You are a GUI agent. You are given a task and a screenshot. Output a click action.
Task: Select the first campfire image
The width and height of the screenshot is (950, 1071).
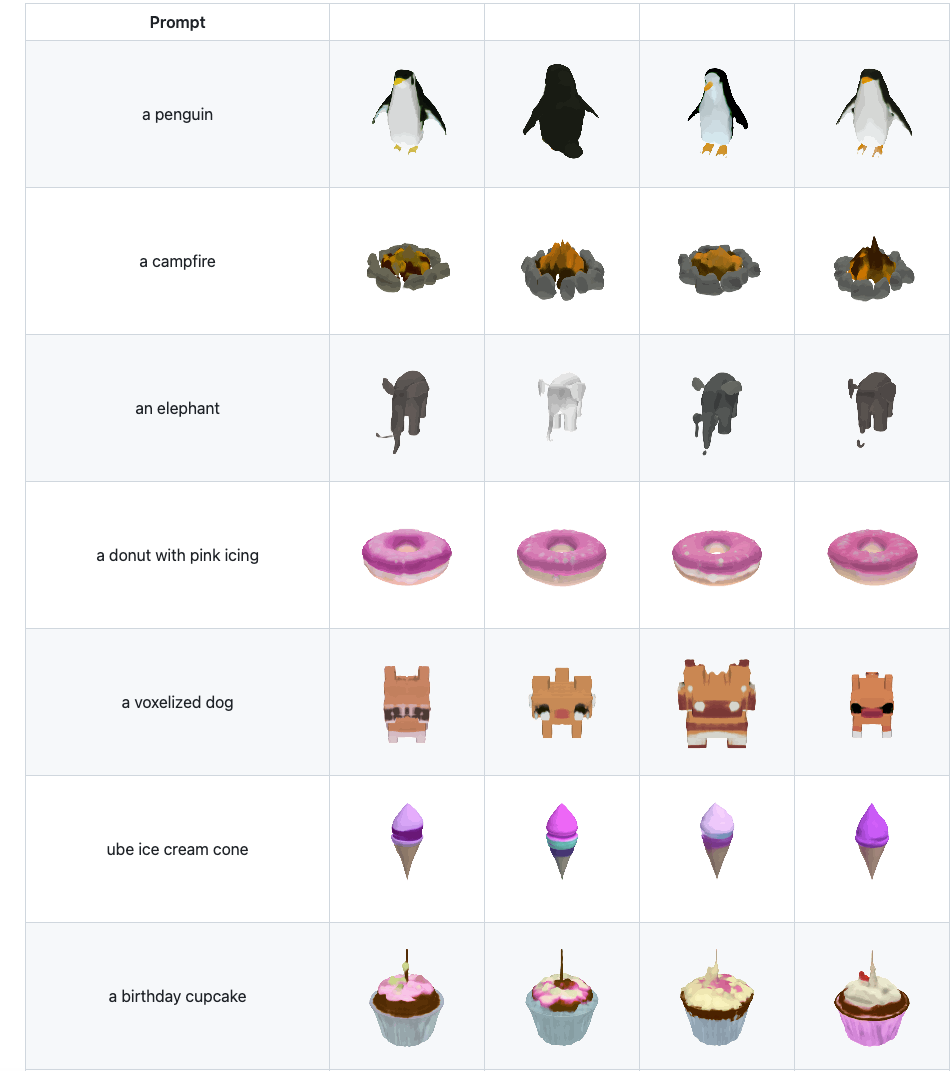(x=408, y=268)
